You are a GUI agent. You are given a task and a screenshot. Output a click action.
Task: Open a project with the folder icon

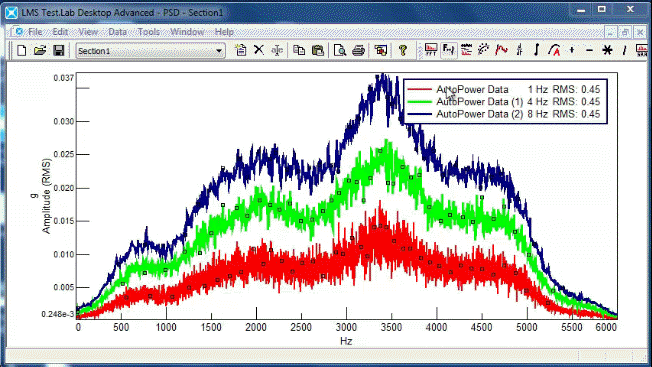40,51
